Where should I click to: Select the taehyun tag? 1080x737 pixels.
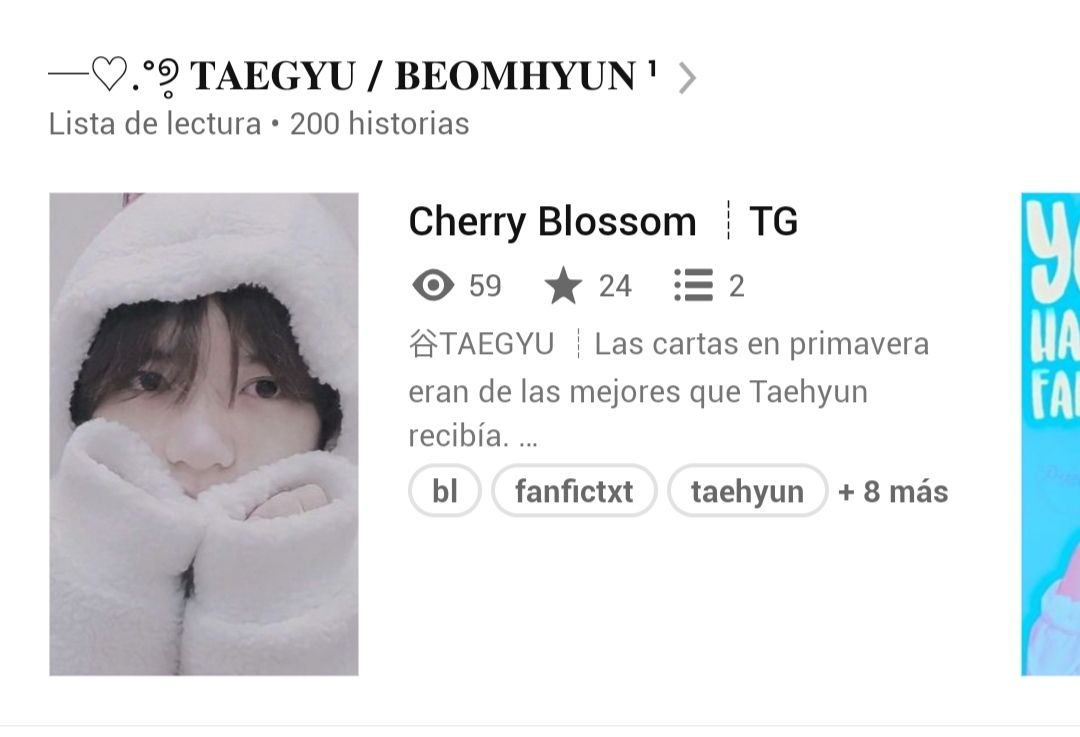[747, 491]
